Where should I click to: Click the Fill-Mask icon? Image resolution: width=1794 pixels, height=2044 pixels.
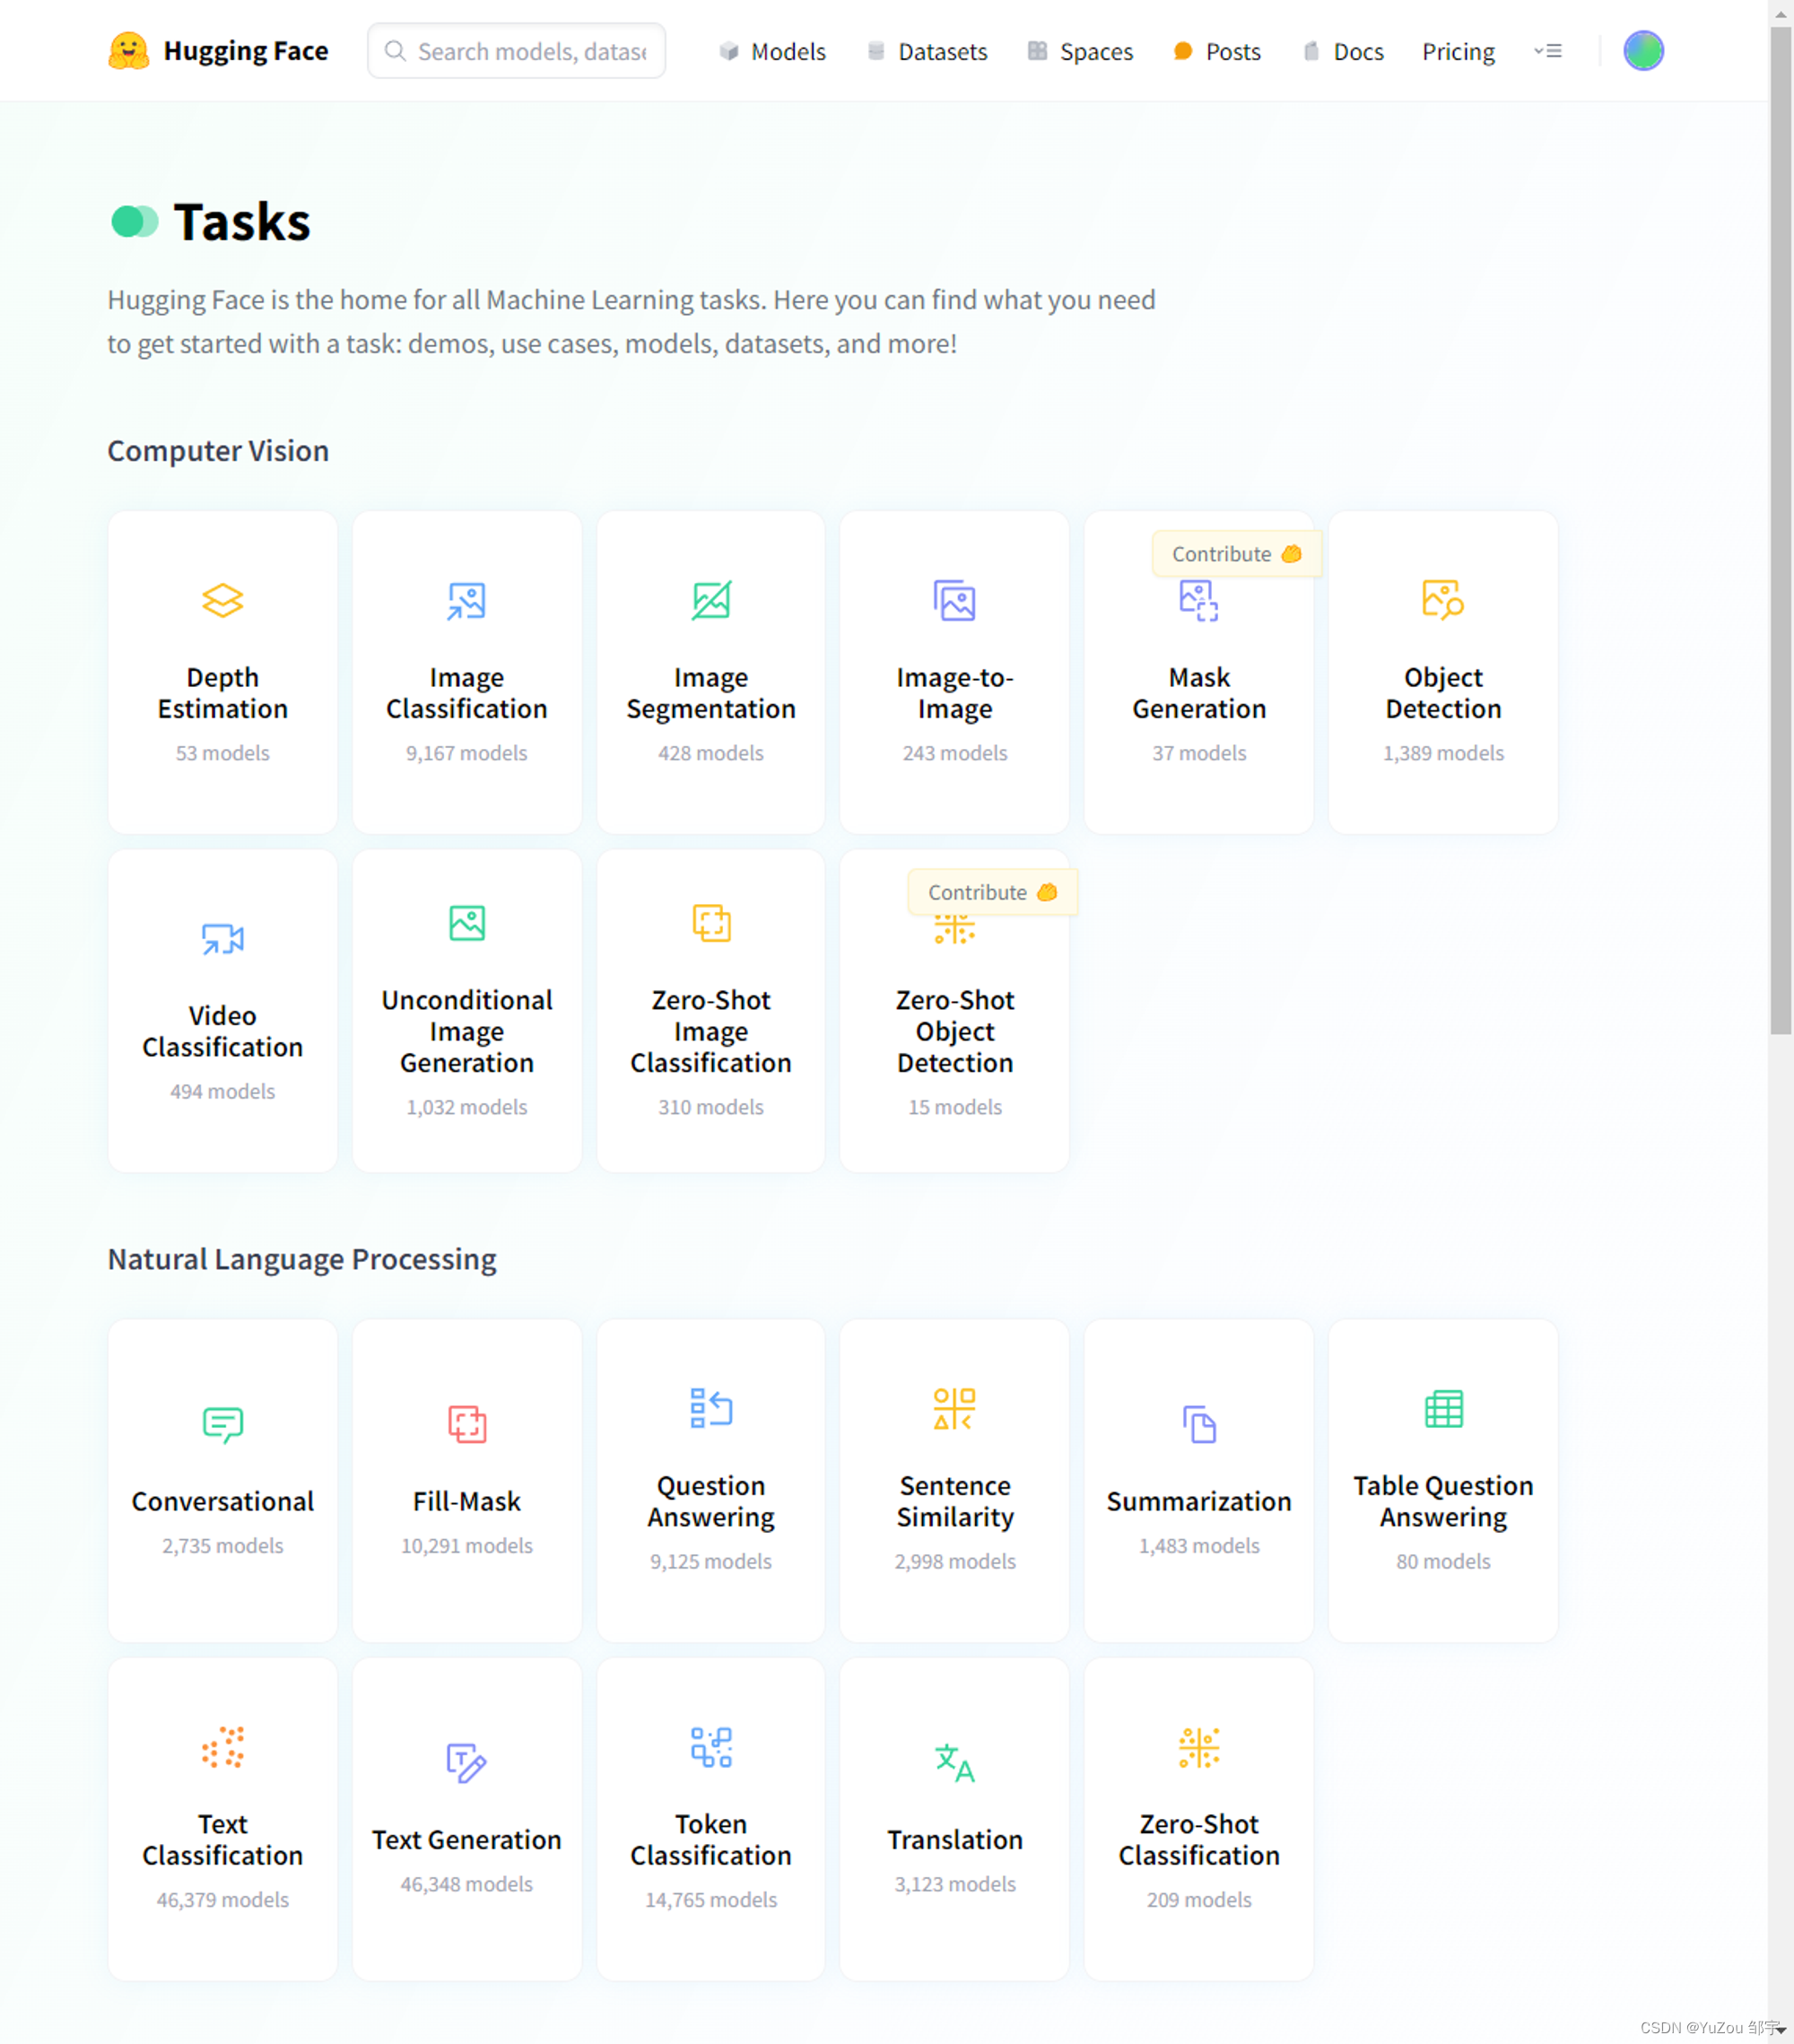(x=466, y=1423)
